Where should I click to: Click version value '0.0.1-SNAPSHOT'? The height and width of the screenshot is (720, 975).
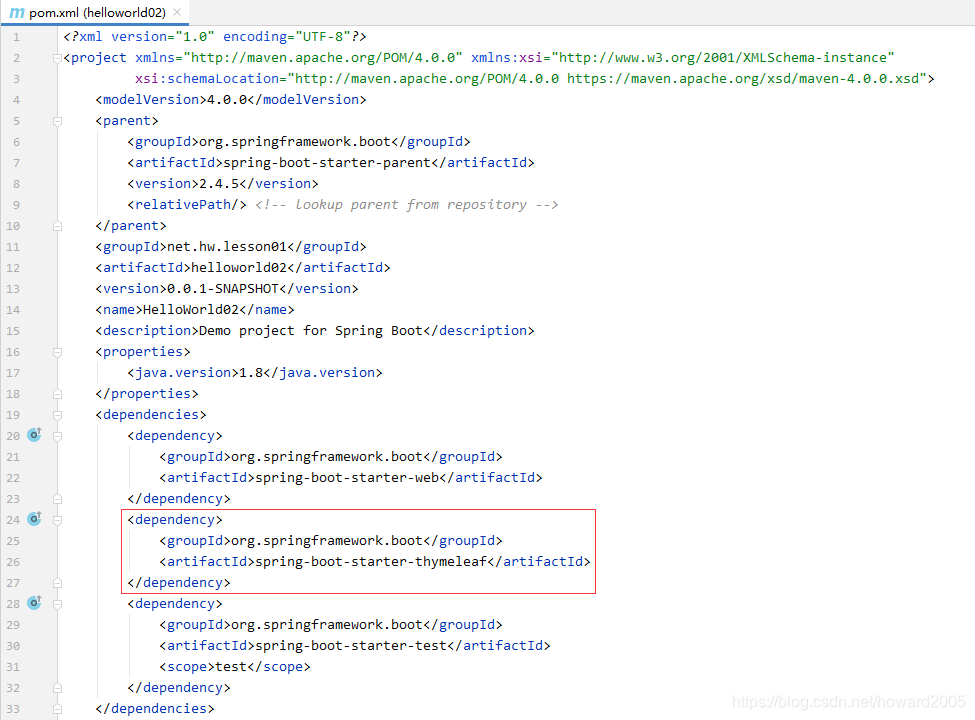coord(223,289)
